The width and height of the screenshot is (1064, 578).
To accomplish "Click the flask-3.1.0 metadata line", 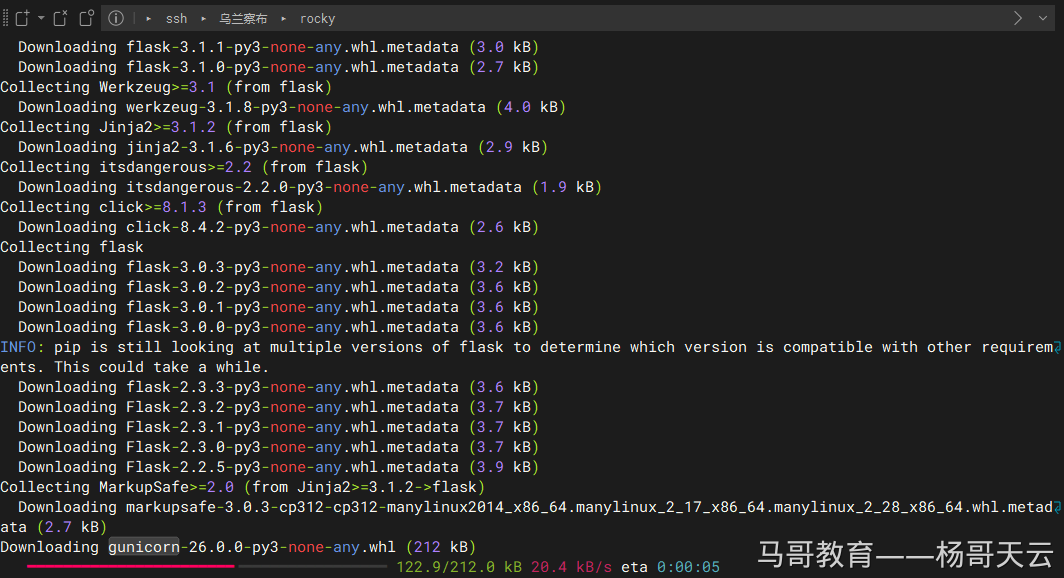I will tap(278, 67).
